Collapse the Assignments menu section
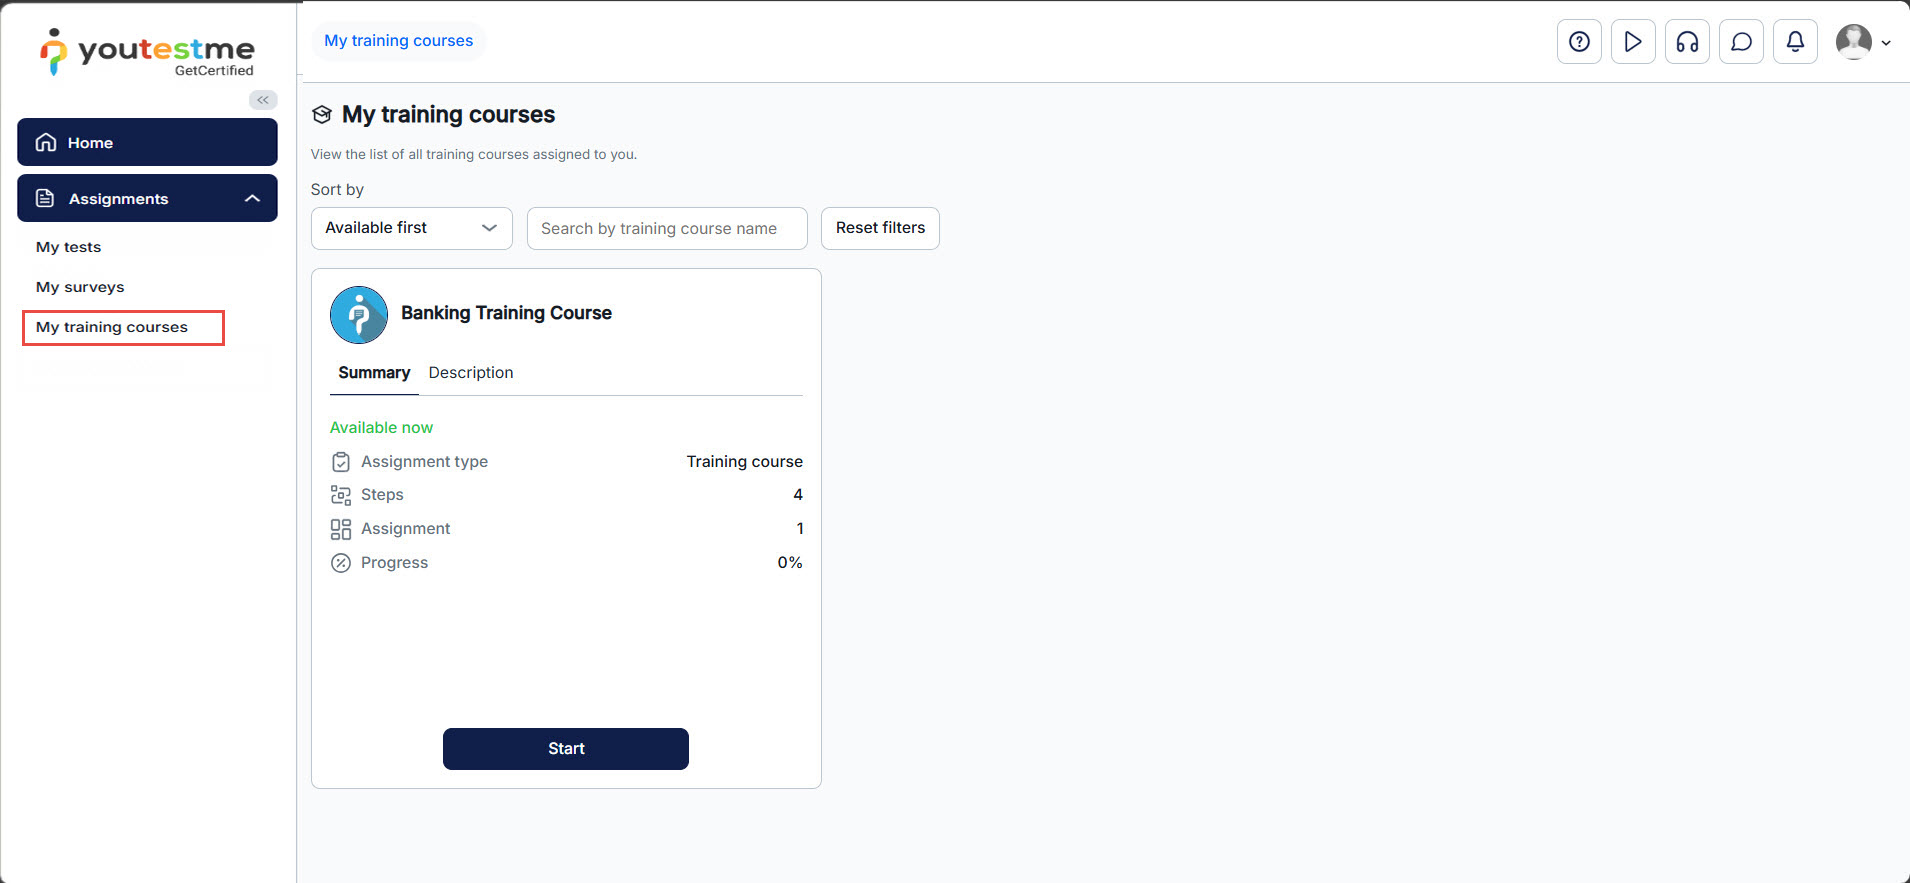Screen dimensions: 1910x883 point(252,198)
